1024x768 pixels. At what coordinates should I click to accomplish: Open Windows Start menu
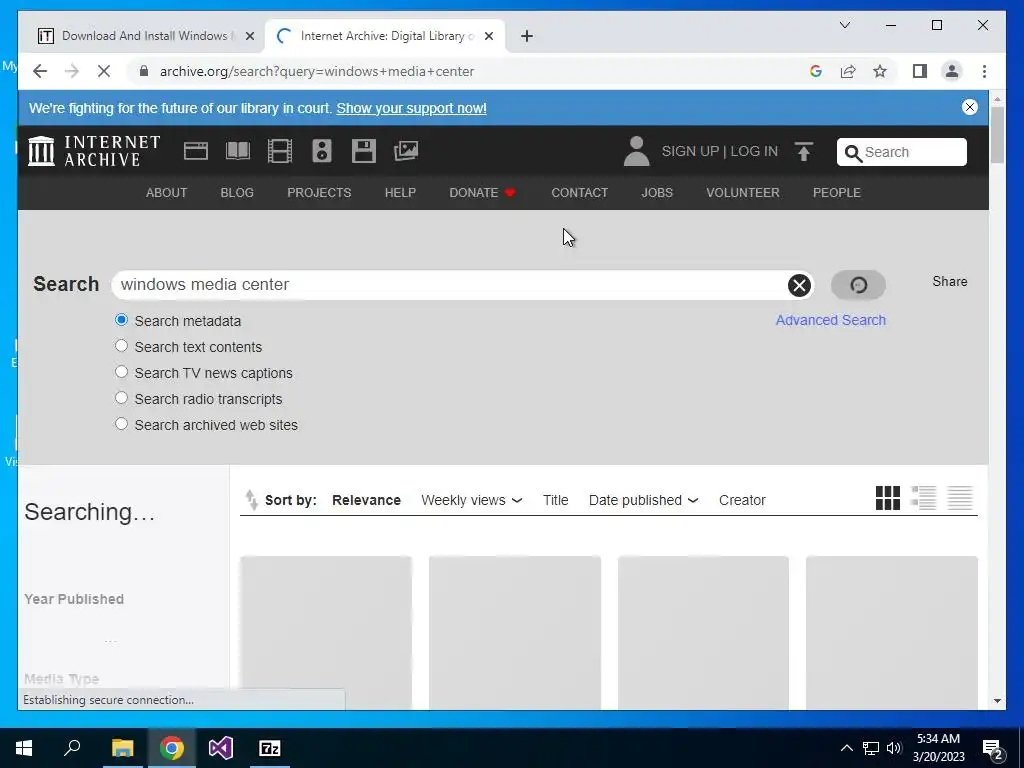pos(24,748)
